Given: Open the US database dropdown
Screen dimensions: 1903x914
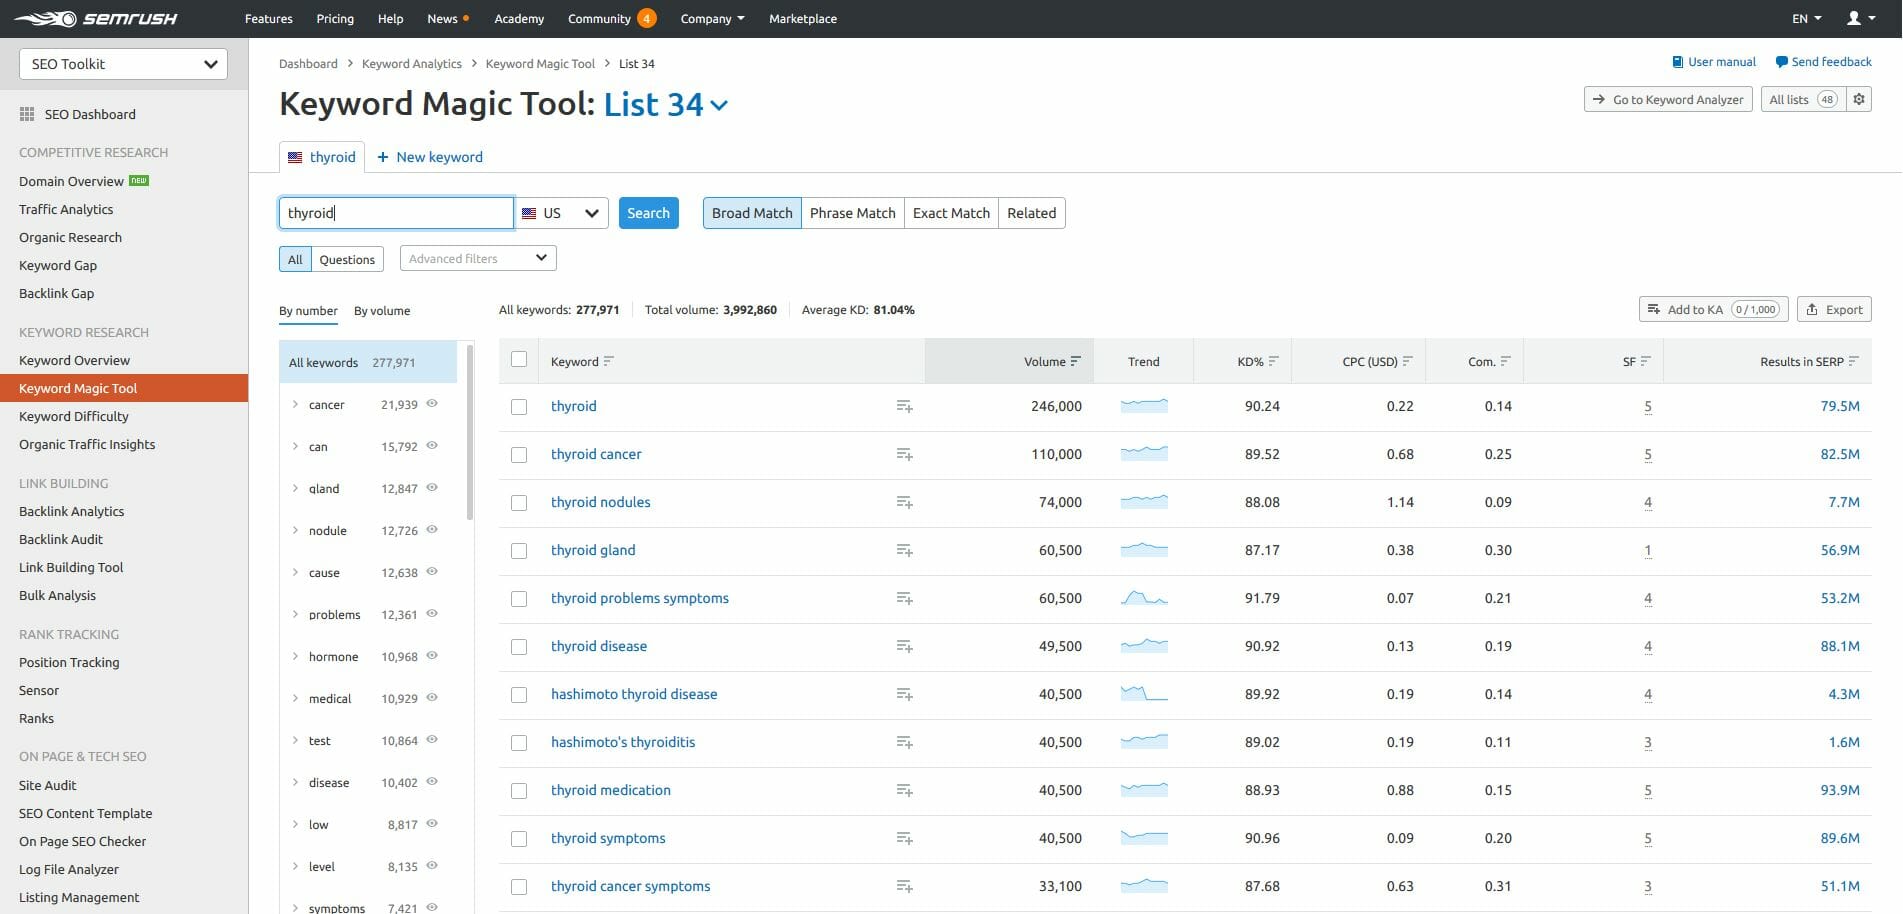Looking at the screenshot, I should [561, 213].
